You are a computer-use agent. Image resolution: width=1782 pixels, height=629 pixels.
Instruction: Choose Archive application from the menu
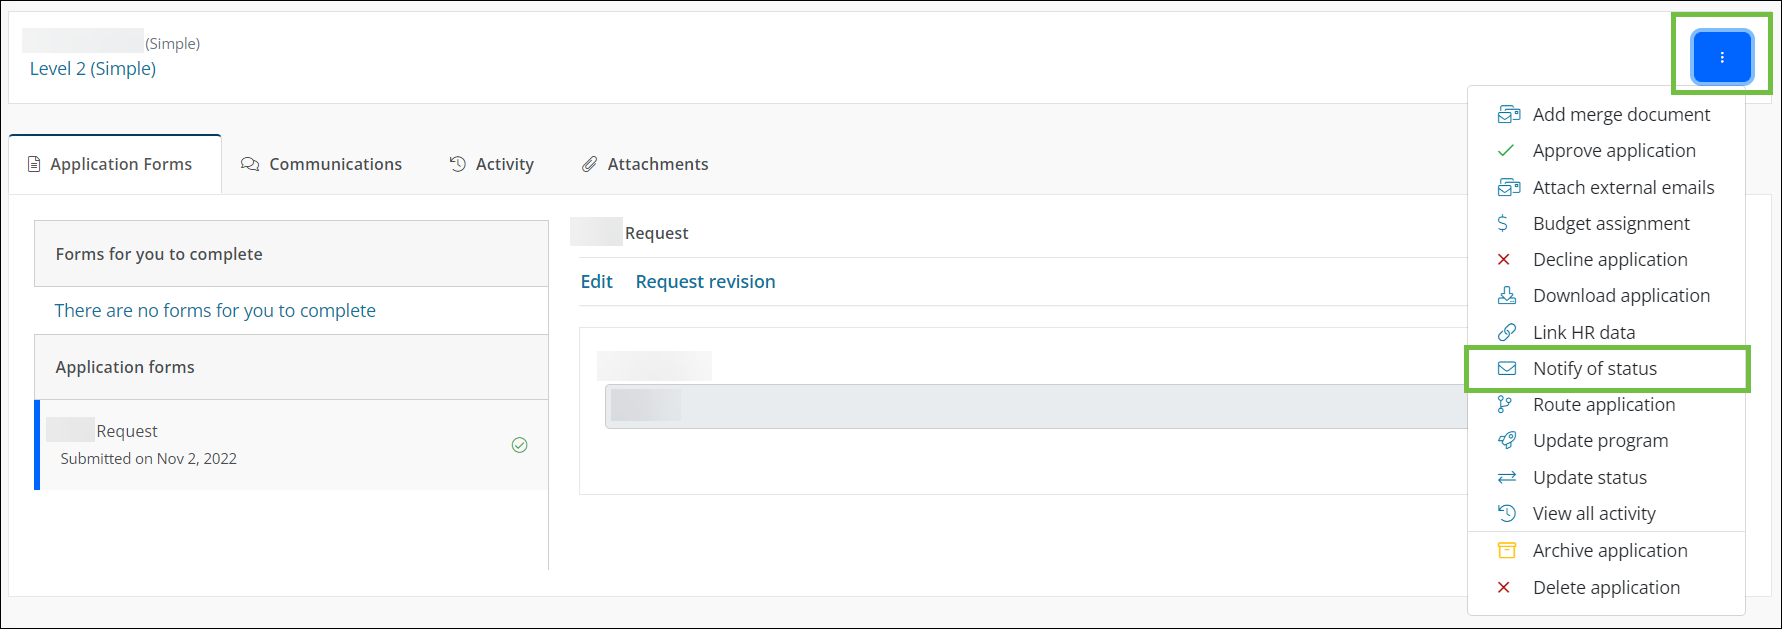coord(1609,551)
